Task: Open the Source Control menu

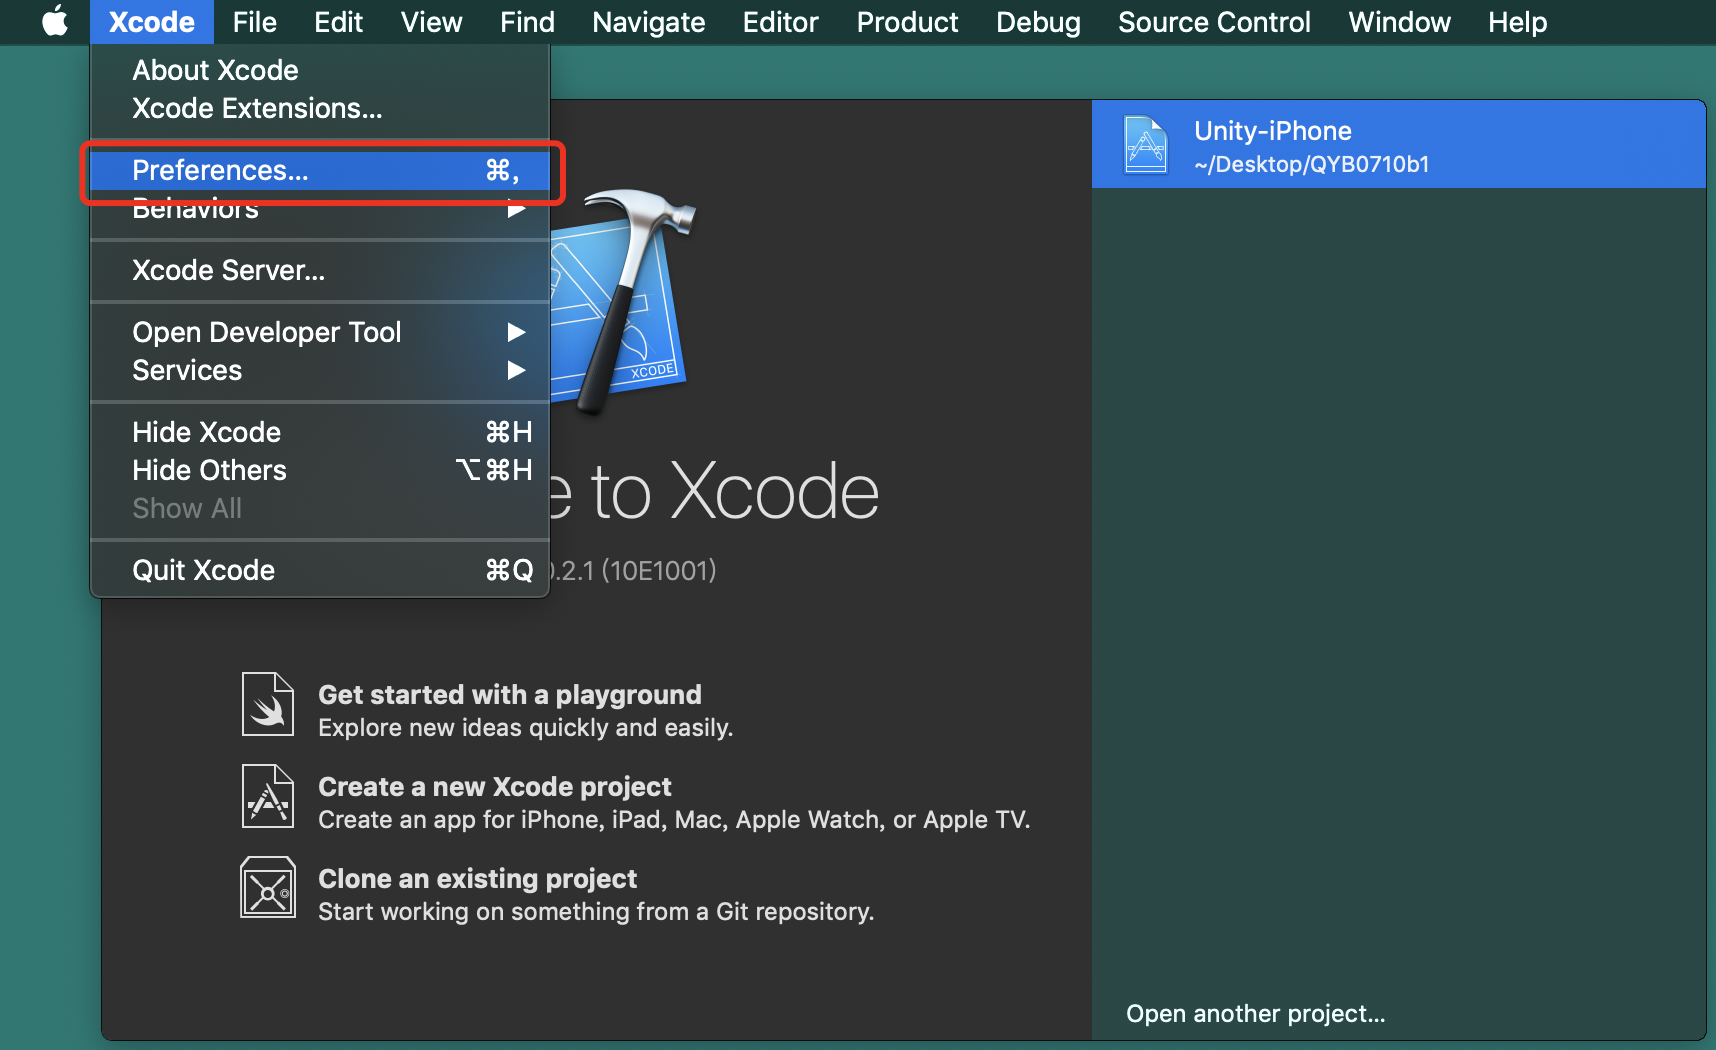Action: (x=1214, y=22)
